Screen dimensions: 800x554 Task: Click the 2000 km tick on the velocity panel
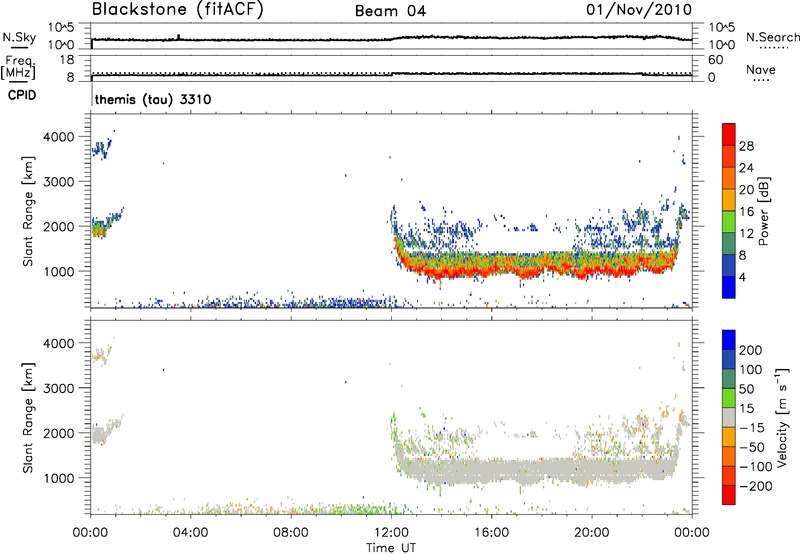(x=59, y=433)
